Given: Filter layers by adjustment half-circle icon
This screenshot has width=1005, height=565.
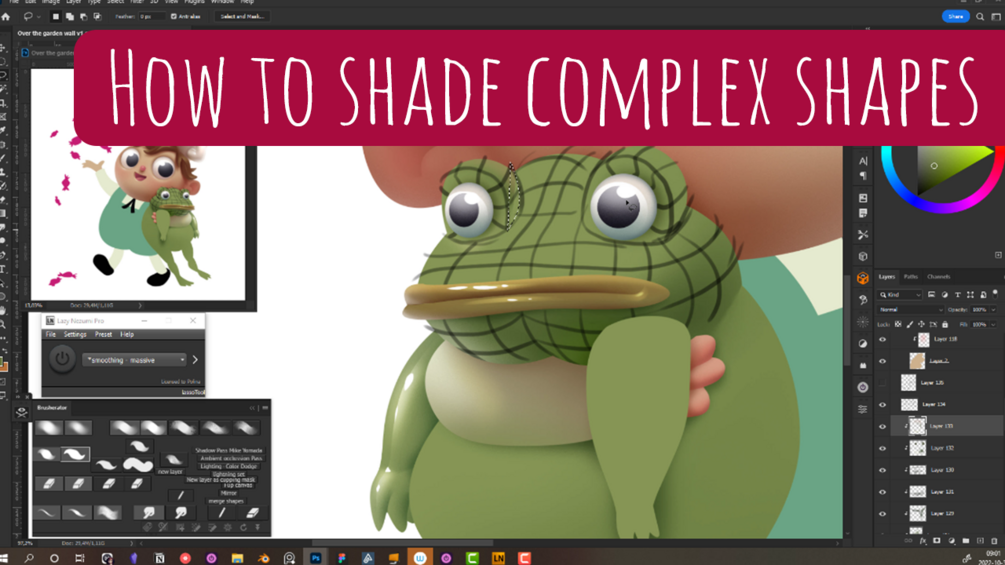Looking at the screenshot, I should 945,295.
